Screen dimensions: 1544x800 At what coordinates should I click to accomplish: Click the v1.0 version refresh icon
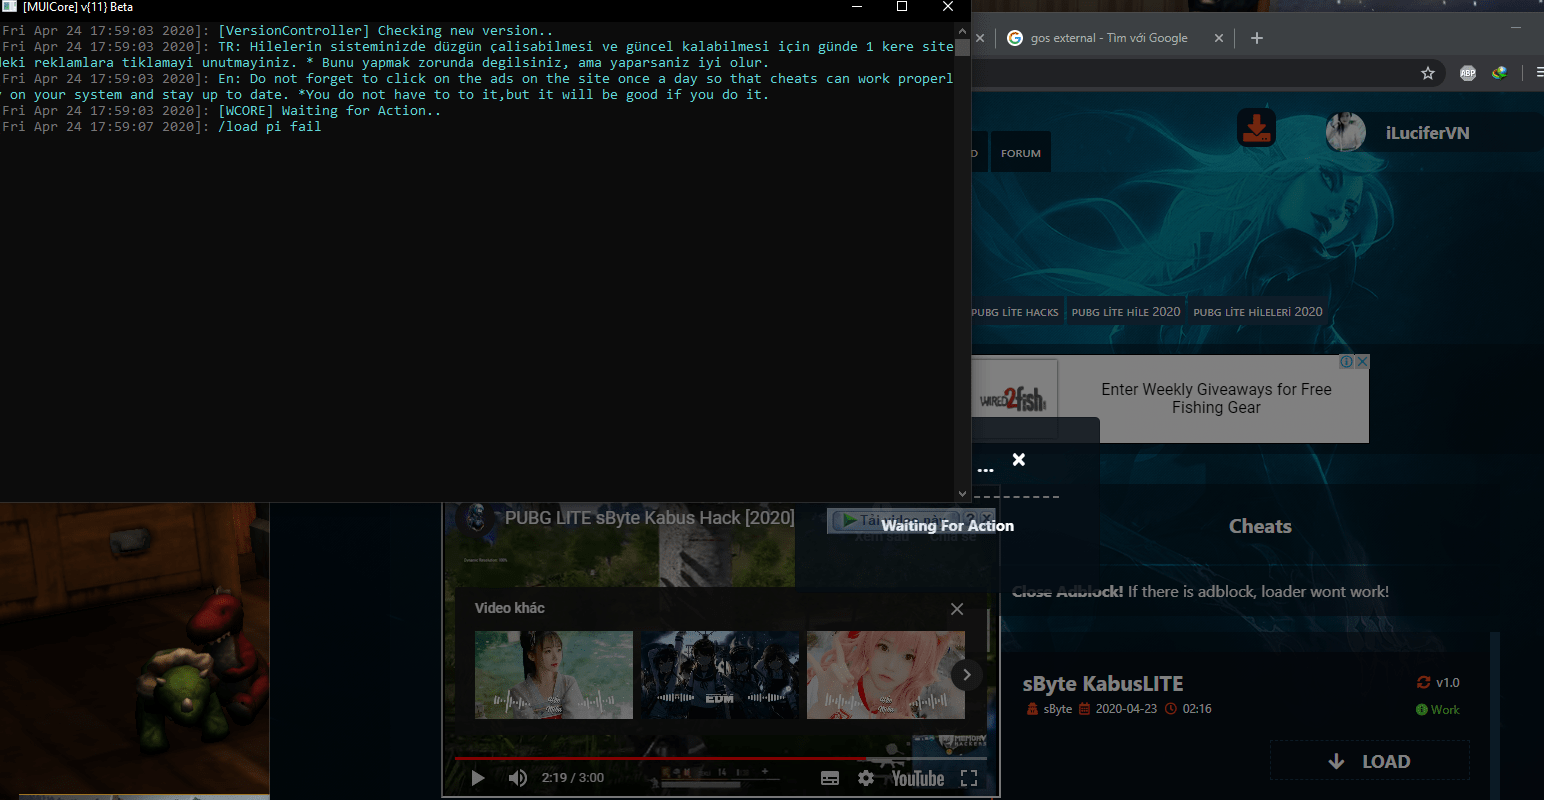click(x=1423, y=682)
